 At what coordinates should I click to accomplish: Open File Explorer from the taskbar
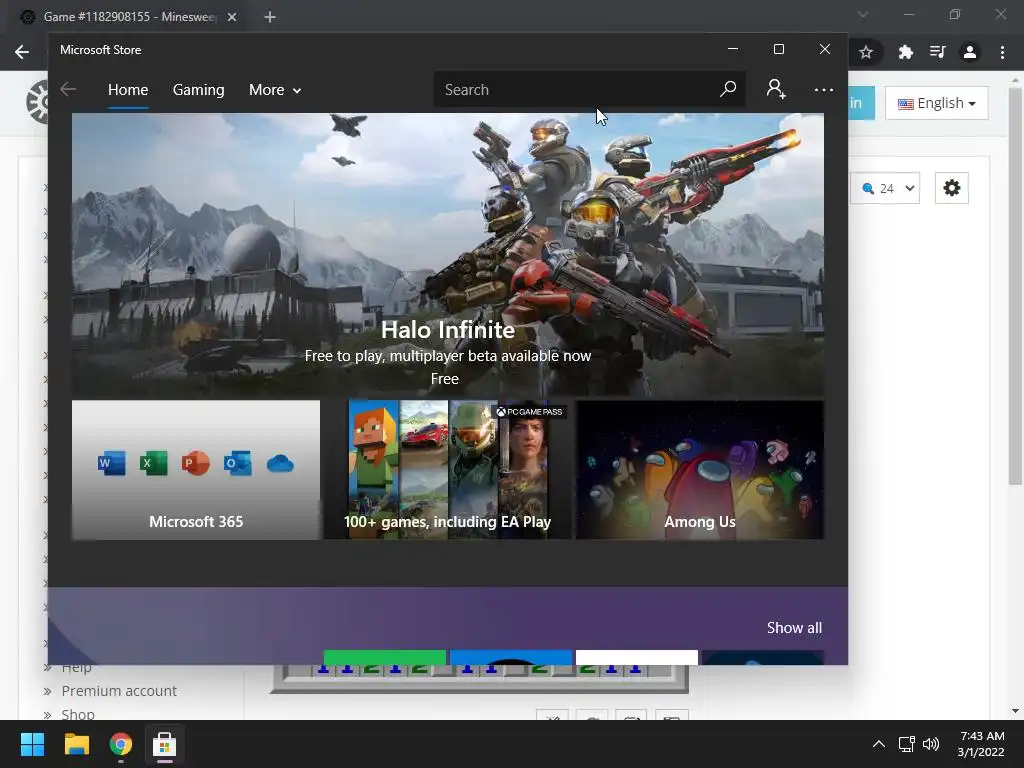pos(76,744)
